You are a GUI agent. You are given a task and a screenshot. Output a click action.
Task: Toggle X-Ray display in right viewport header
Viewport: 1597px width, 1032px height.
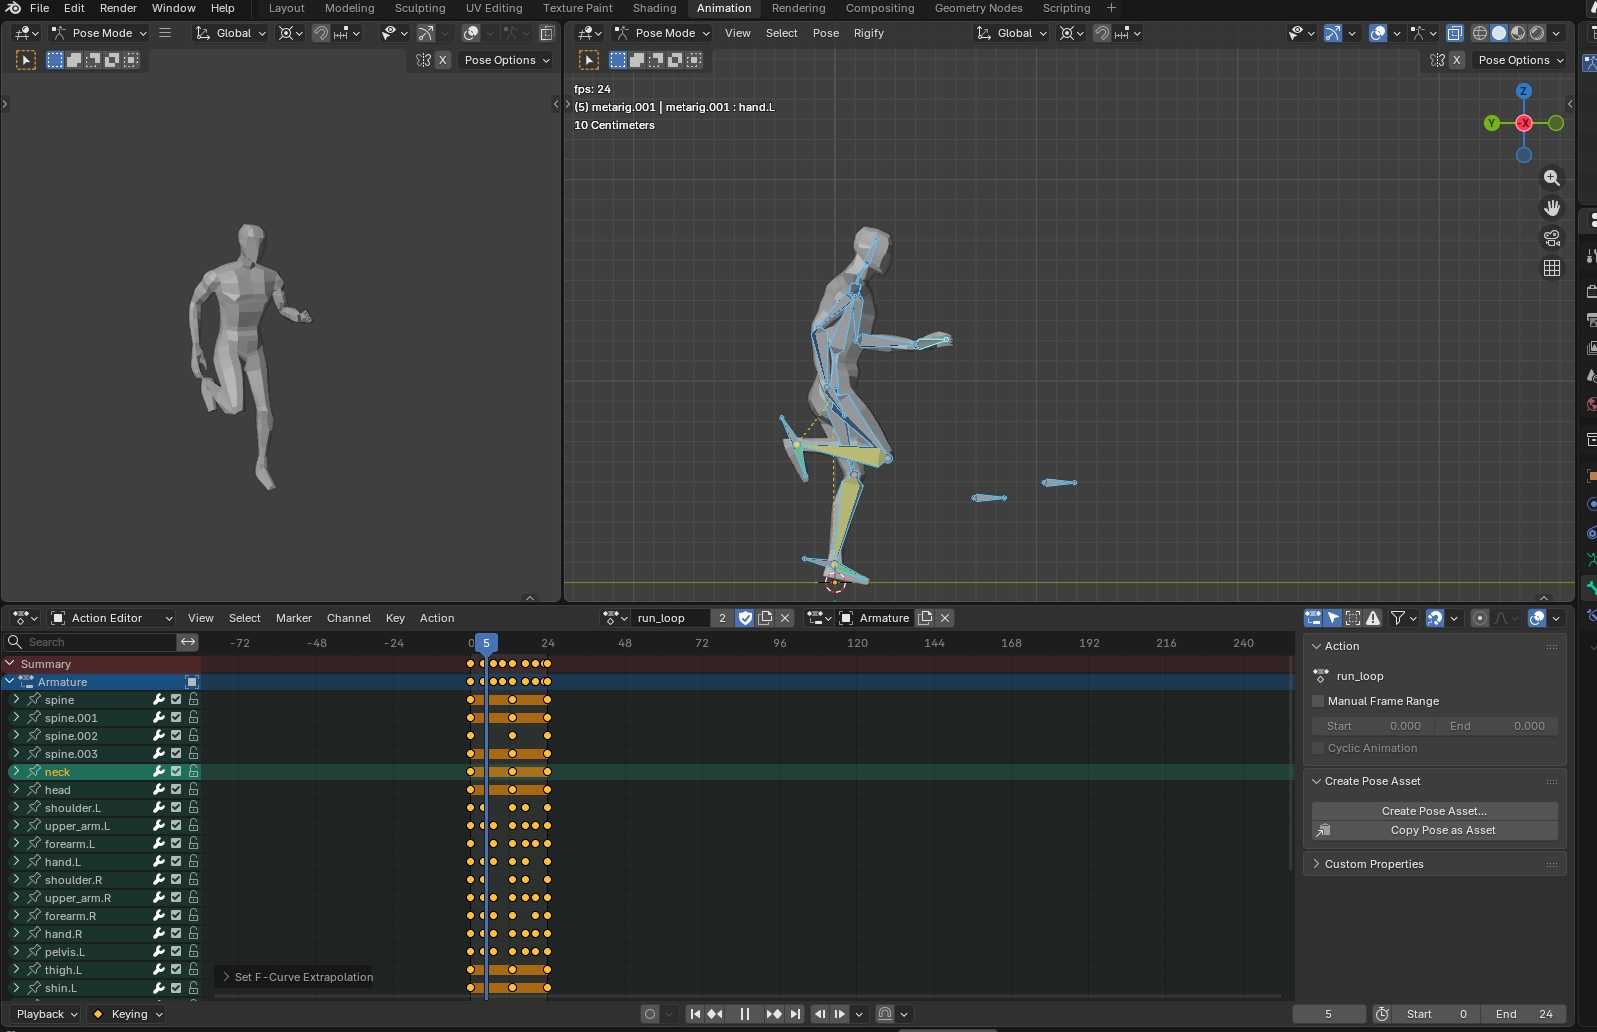[x=1454, y=33]
